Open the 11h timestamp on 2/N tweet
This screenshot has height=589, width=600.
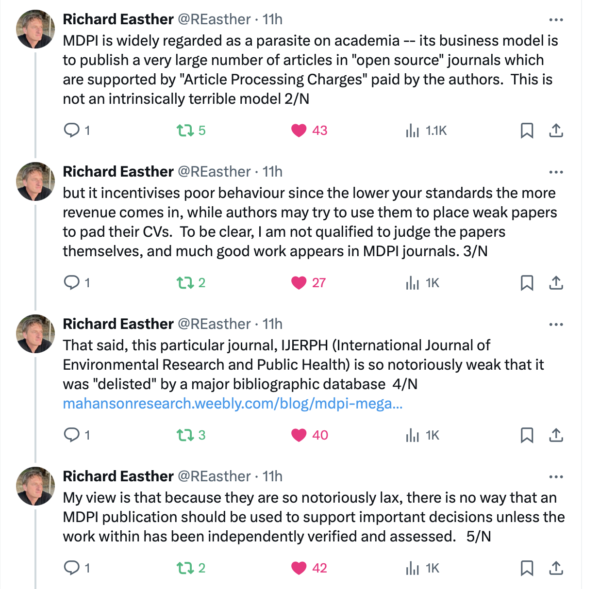[x=272, y=18]
